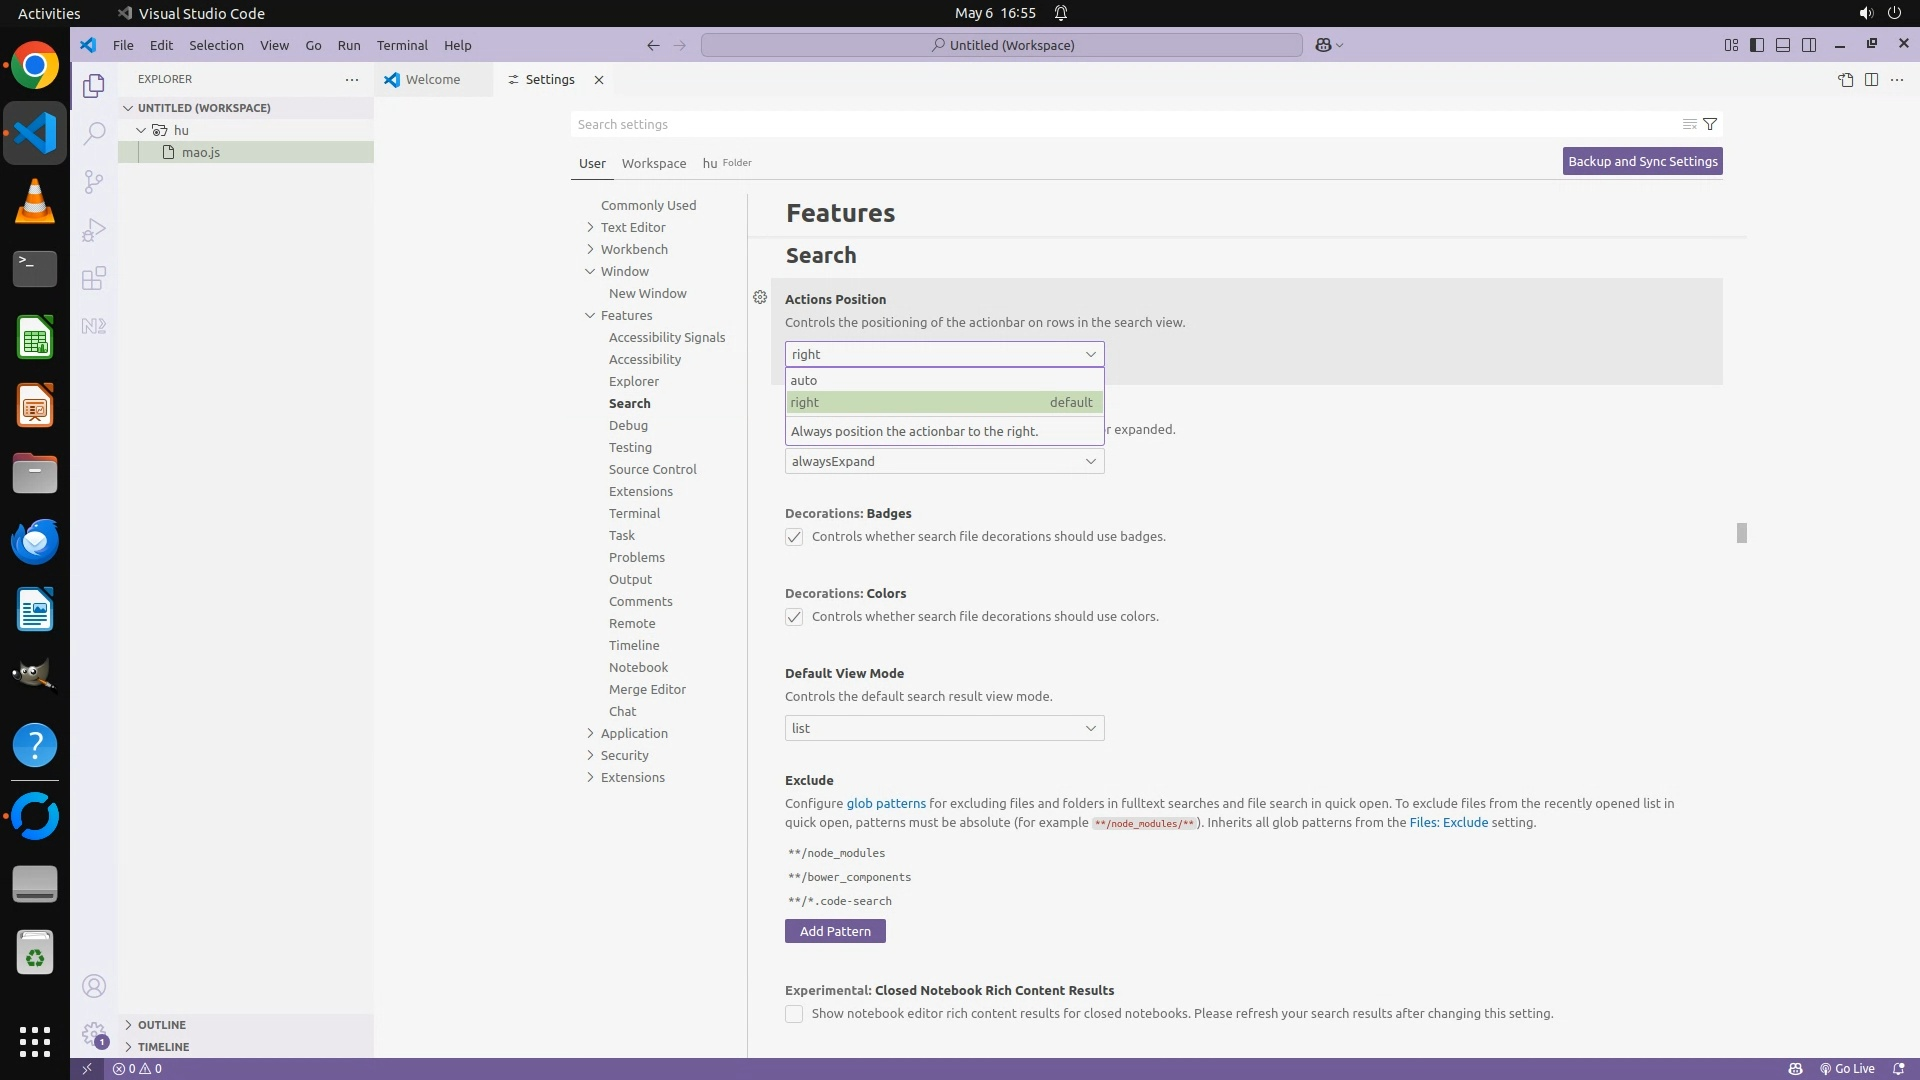
Task: Open the Search view in activity bar
Action: click(94, 133)
